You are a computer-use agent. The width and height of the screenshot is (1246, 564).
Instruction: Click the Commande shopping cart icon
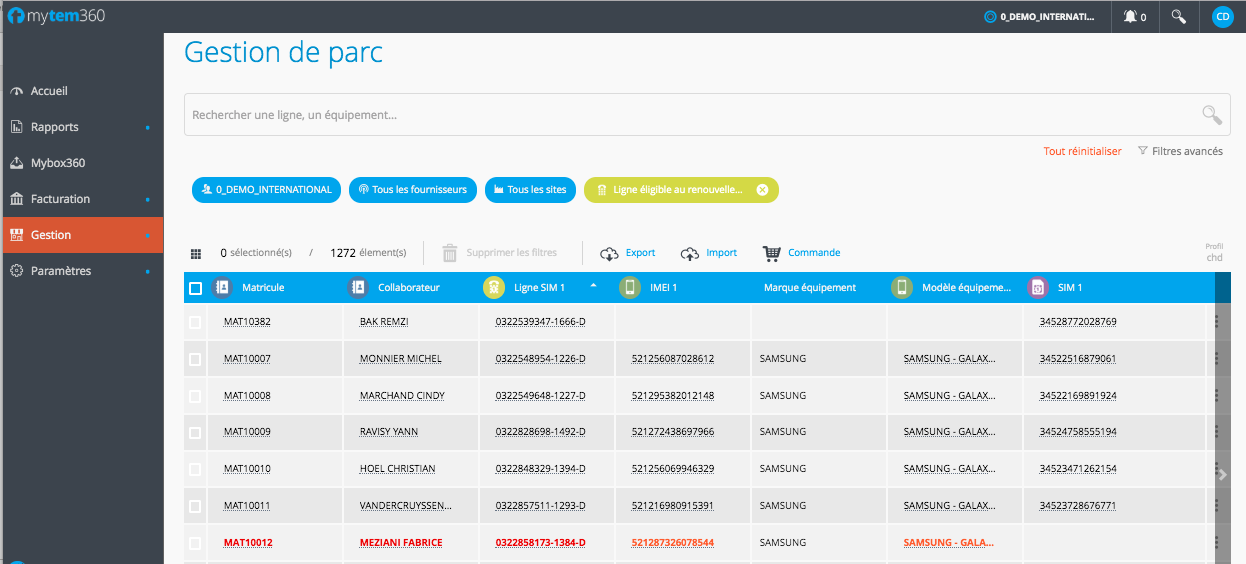click(771, 253)
